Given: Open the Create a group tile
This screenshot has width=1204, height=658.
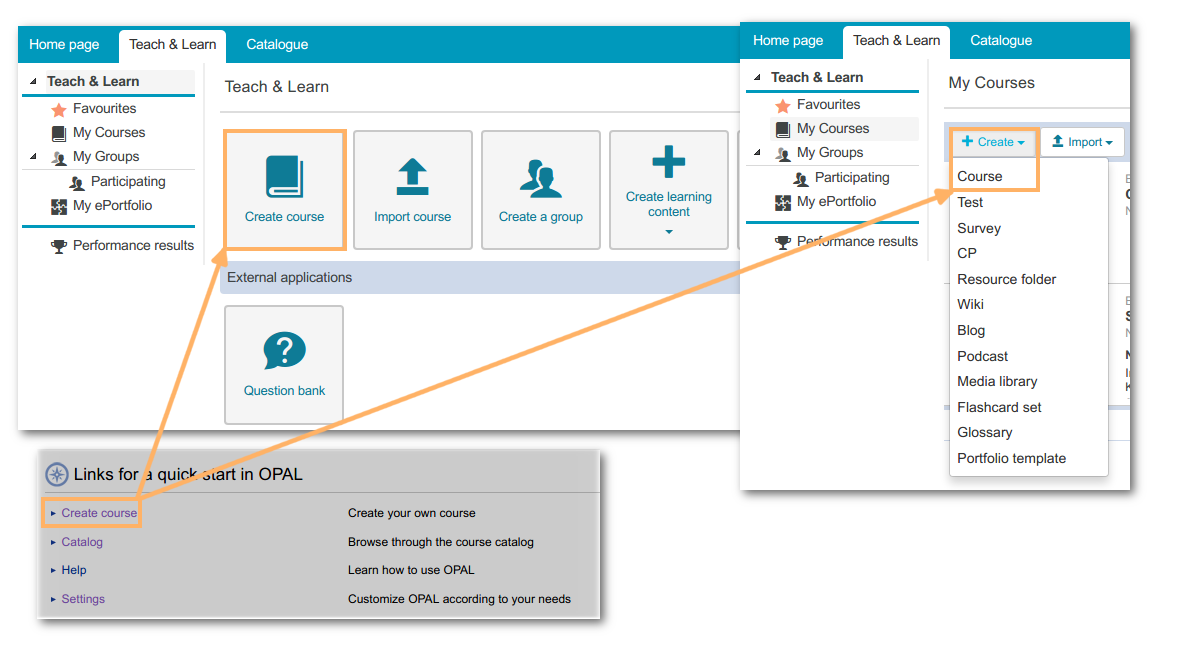Looking at the screenshot, I should [540, 178].
